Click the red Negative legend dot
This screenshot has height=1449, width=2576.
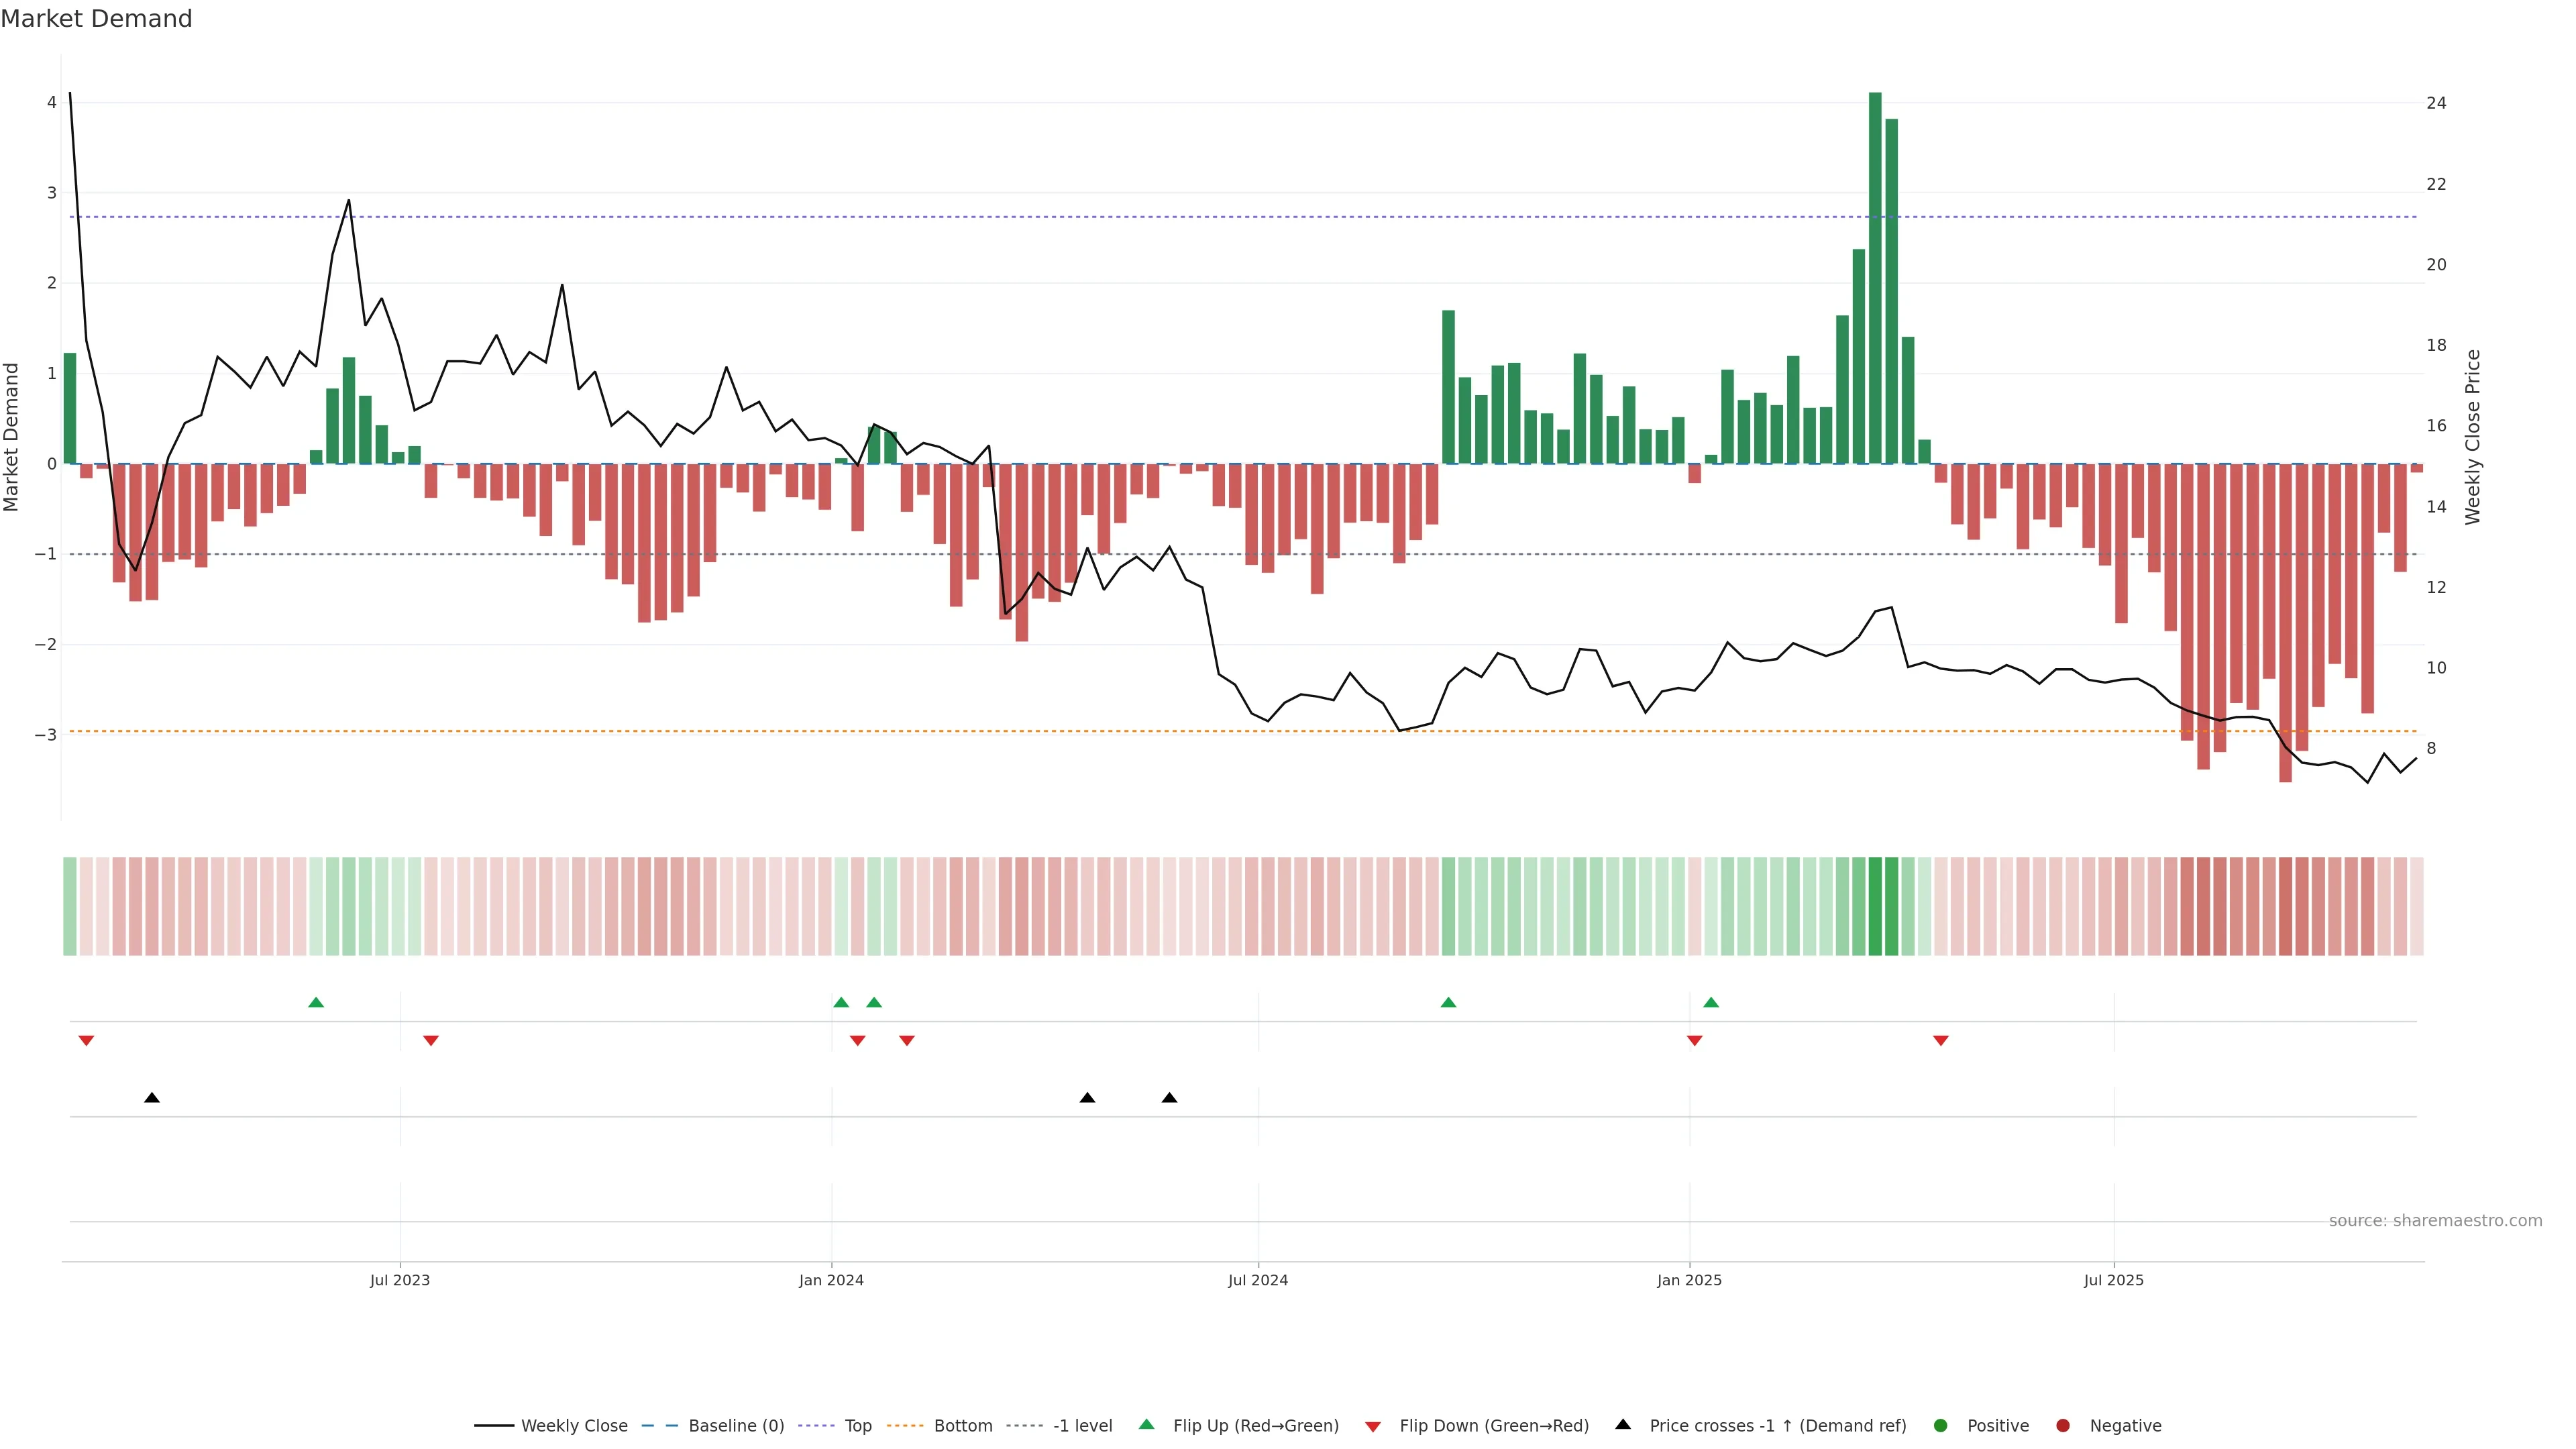click(x=2062, y=1426)
